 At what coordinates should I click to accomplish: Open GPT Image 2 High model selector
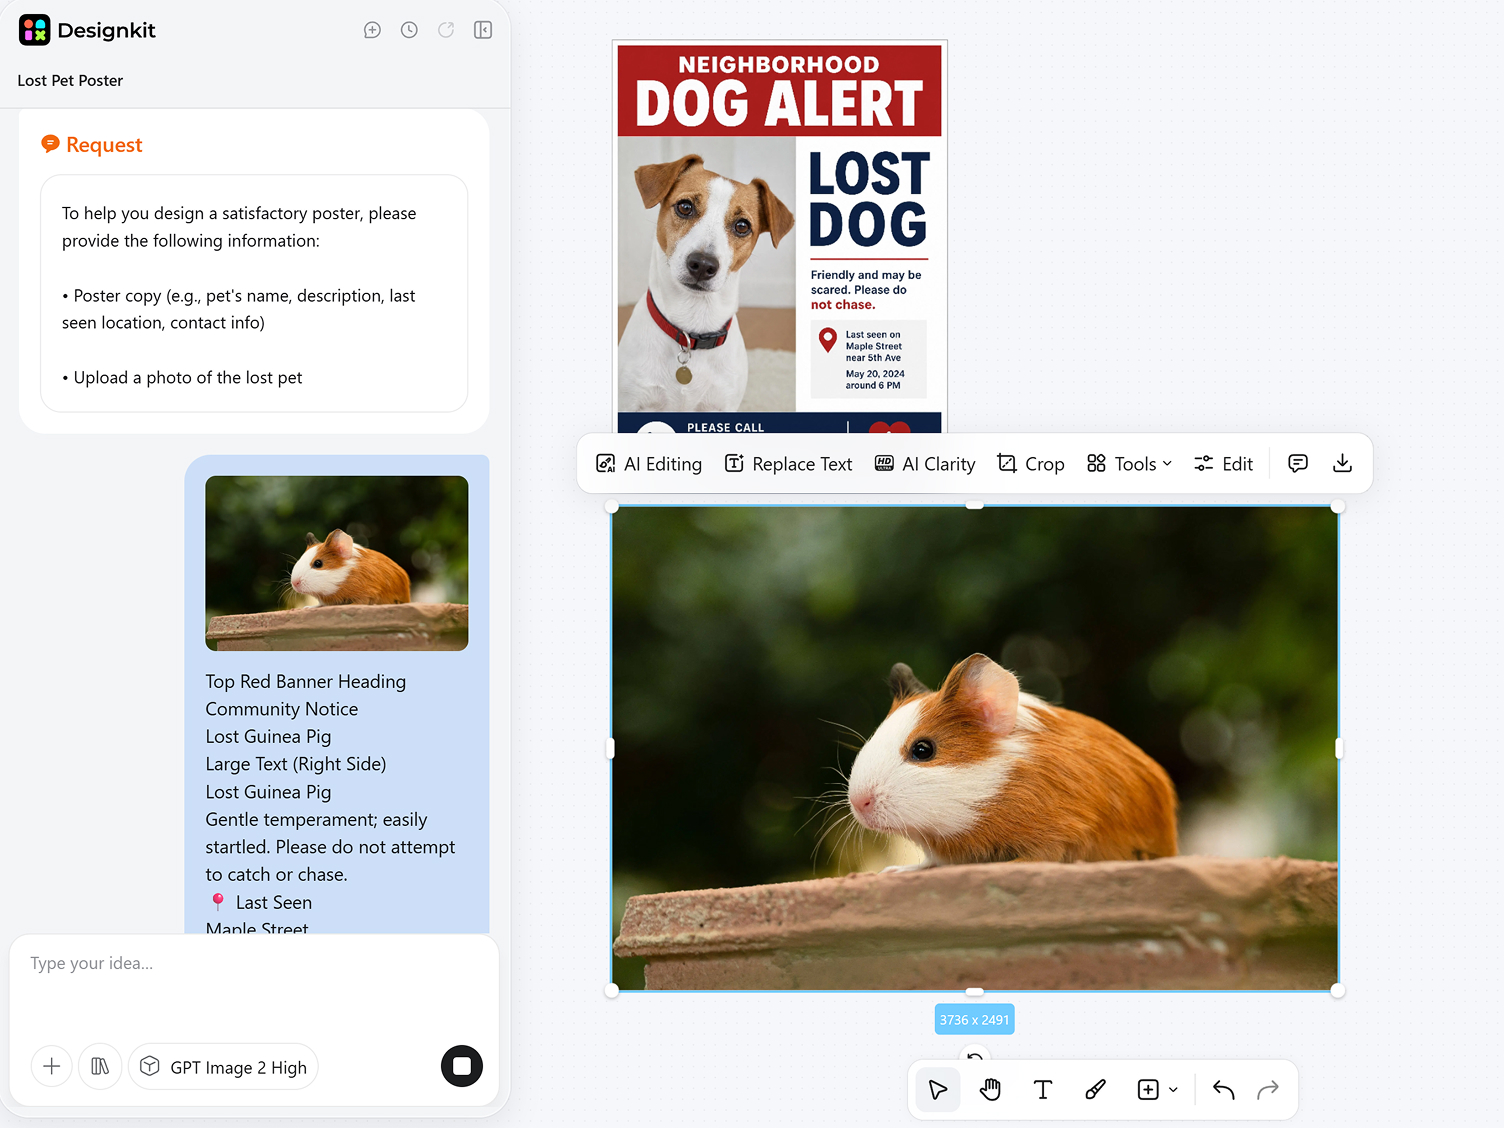(x=224, y=1067)
